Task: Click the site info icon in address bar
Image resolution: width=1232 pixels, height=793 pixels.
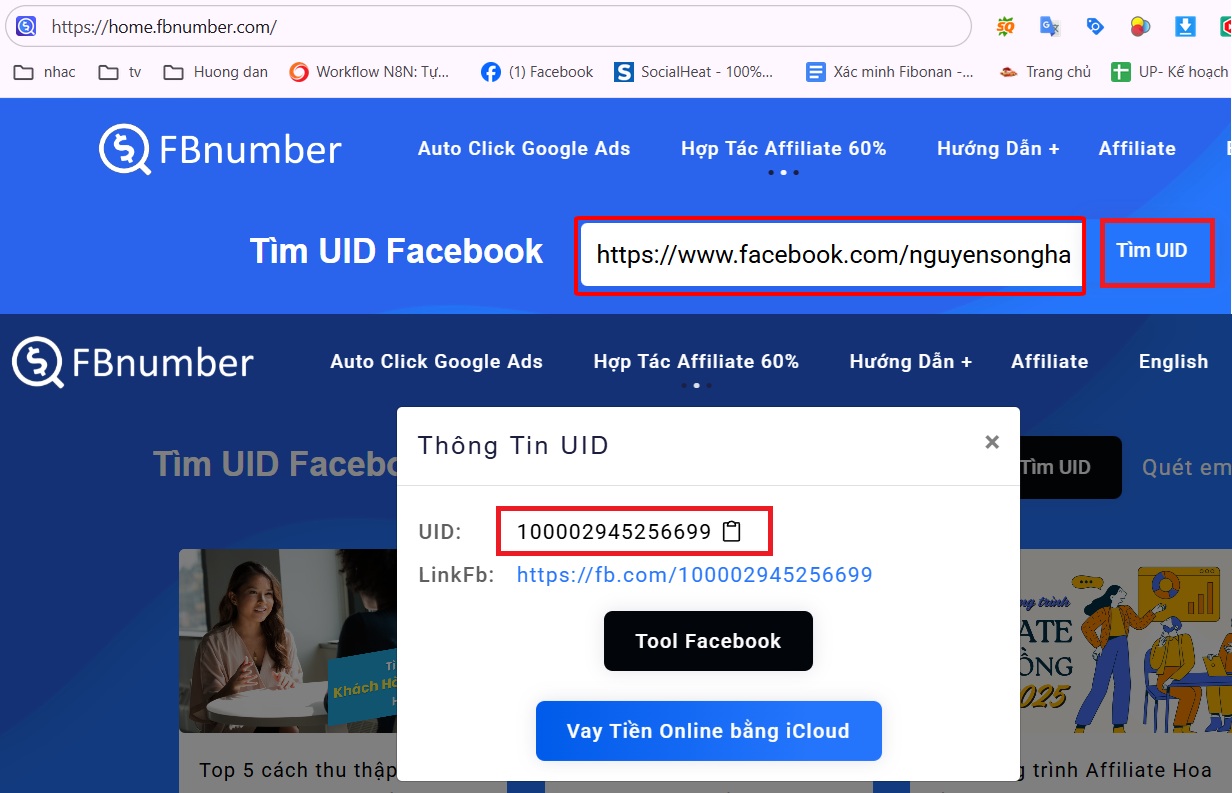Action: tap(26, 27)
